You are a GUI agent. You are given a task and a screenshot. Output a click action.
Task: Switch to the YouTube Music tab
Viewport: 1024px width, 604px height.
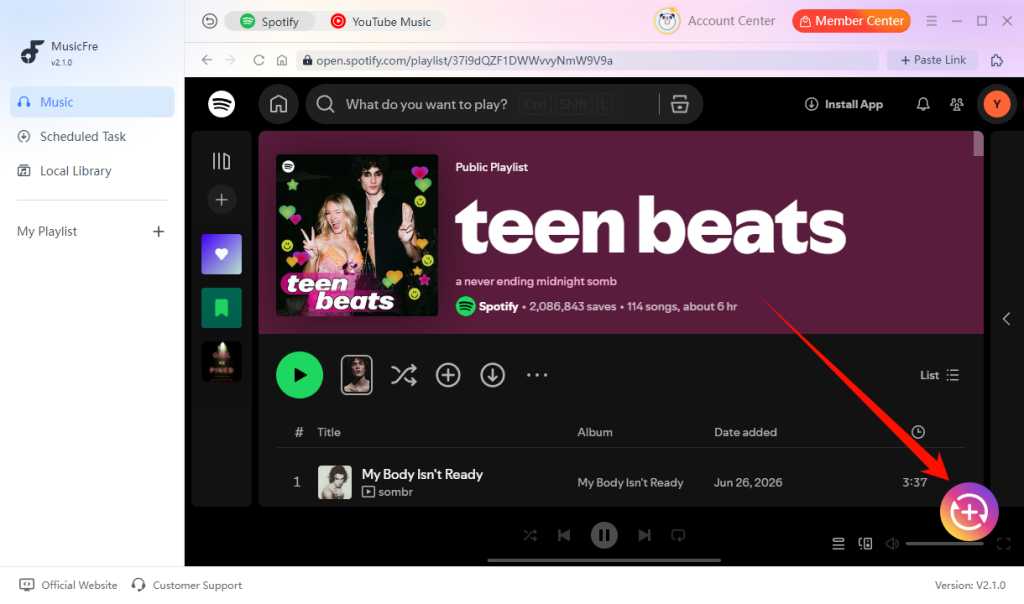pos(381,22)
